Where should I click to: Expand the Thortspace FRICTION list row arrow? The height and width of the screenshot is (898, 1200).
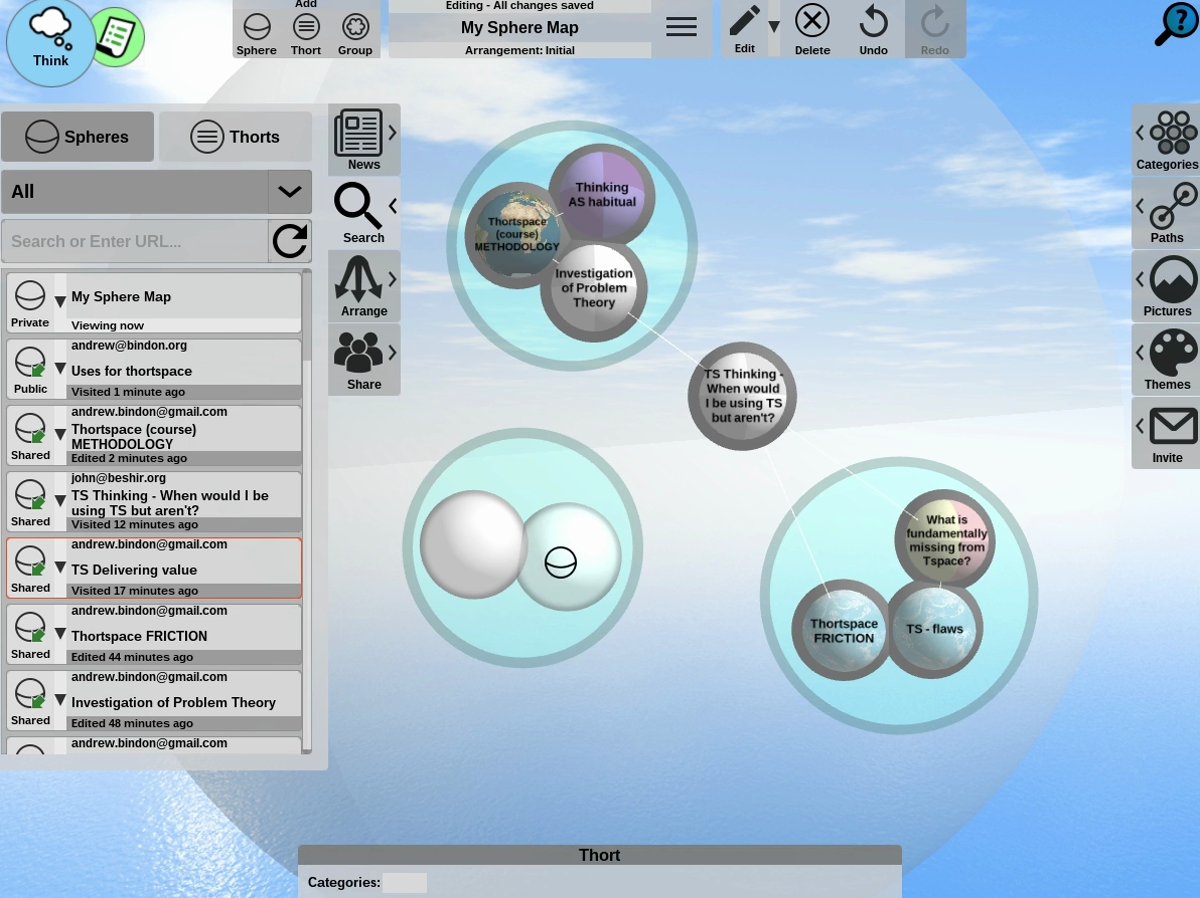click(x=60, y=633)
